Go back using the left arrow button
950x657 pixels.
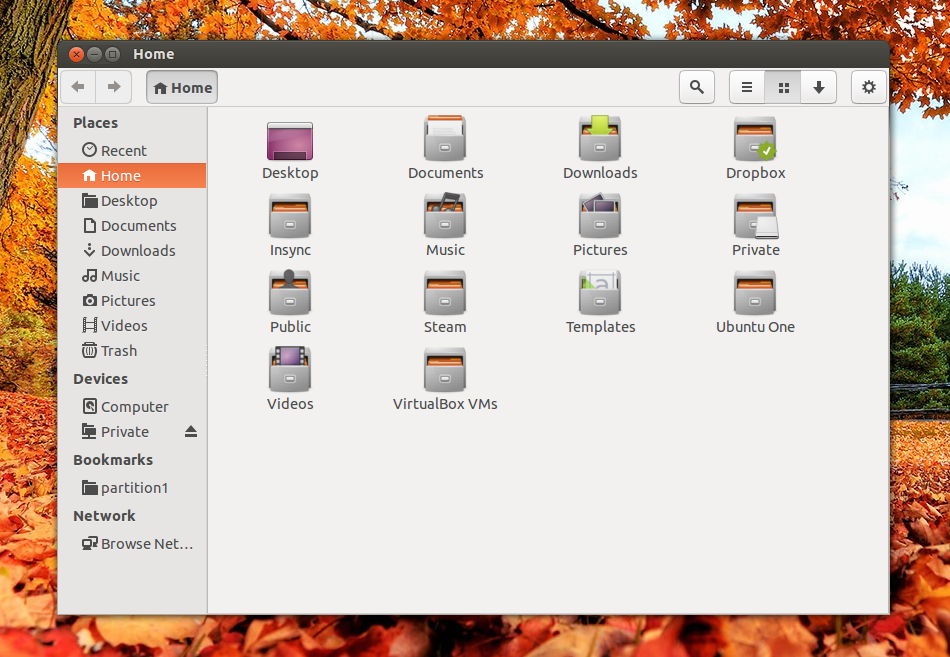pos(78,87)
